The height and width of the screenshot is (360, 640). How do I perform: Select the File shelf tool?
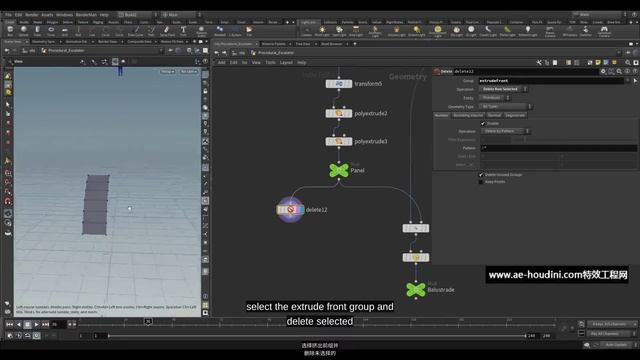click(x=249, y=31)
